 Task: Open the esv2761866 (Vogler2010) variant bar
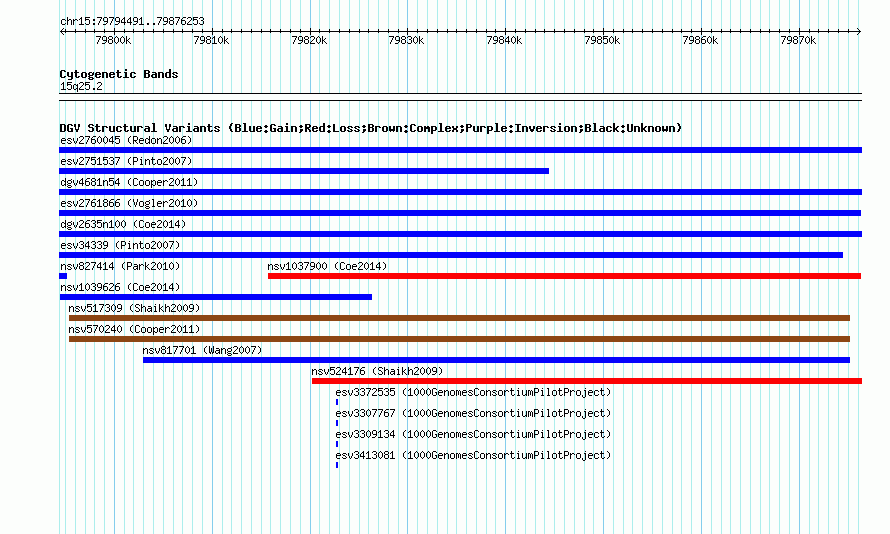pos(460,213)
